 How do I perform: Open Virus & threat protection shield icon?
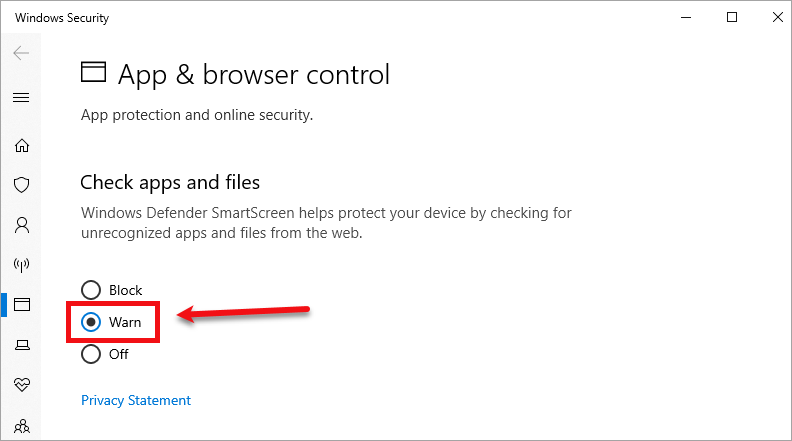(21, 185)
